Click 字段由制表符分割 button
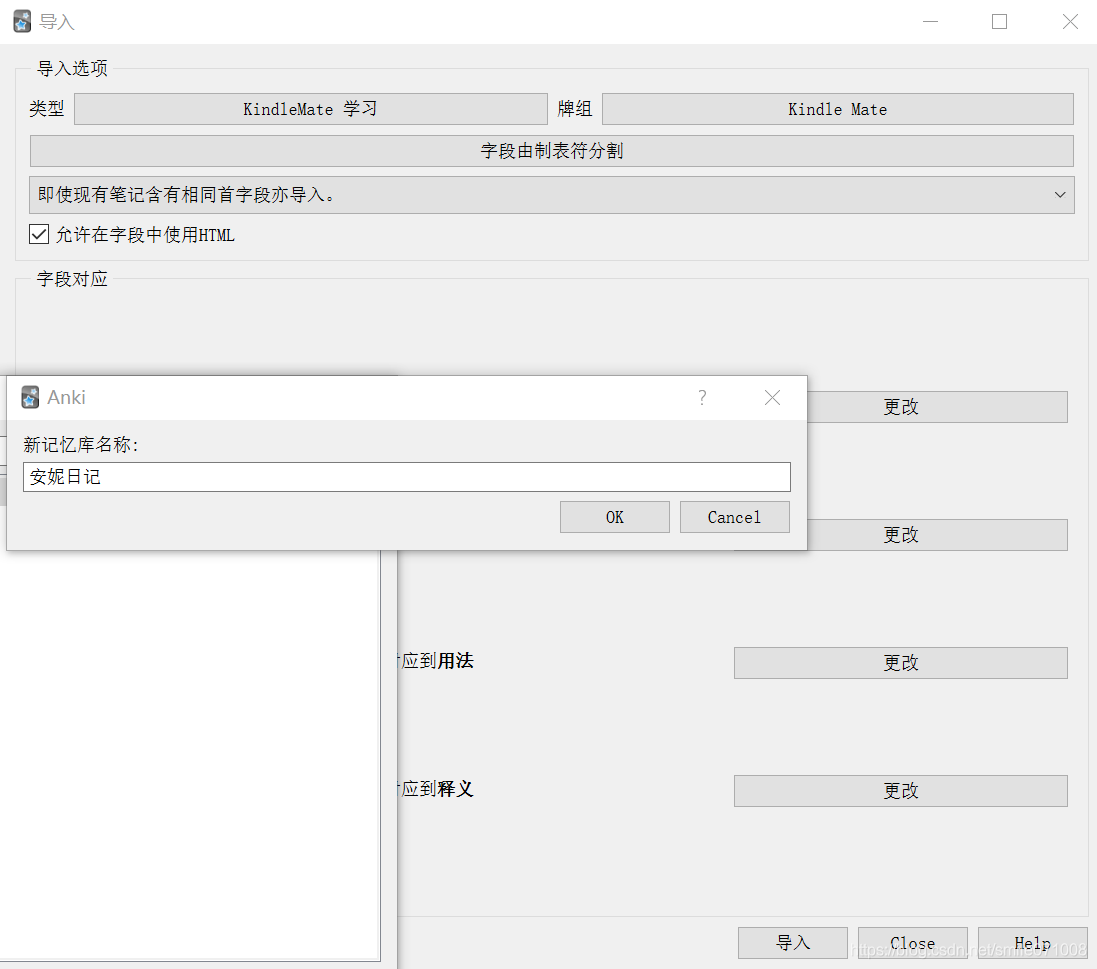This screenshot has height=969, width=1097. [551, 151]
